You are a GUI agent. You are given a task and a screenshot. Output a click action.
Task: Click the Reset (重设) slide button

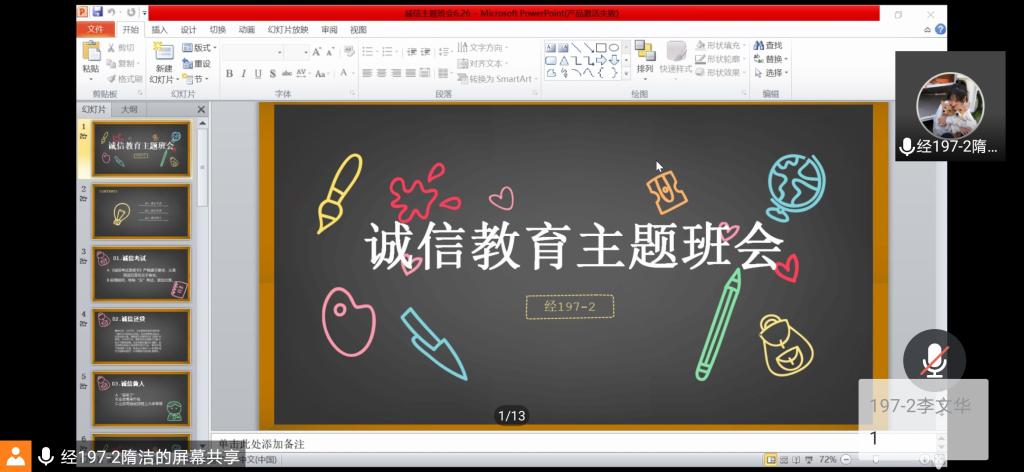tap(198, 63)
